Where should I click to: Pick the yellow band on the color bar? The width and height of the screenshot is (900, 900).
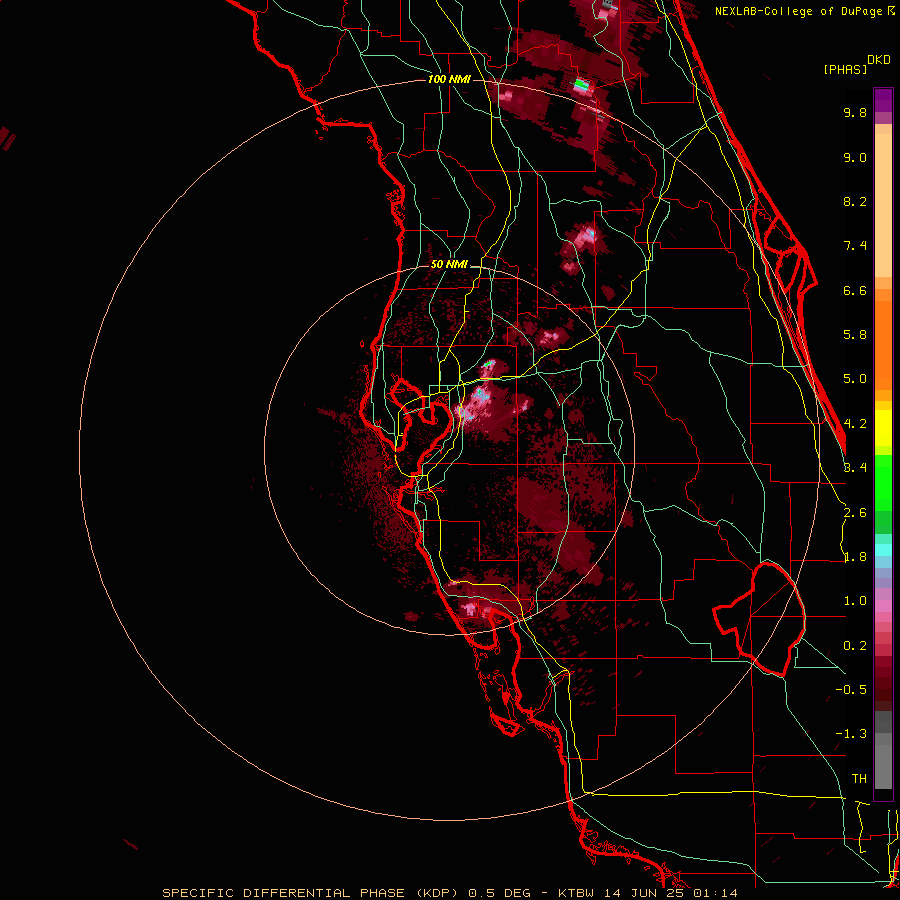click(x=883, y=428)
